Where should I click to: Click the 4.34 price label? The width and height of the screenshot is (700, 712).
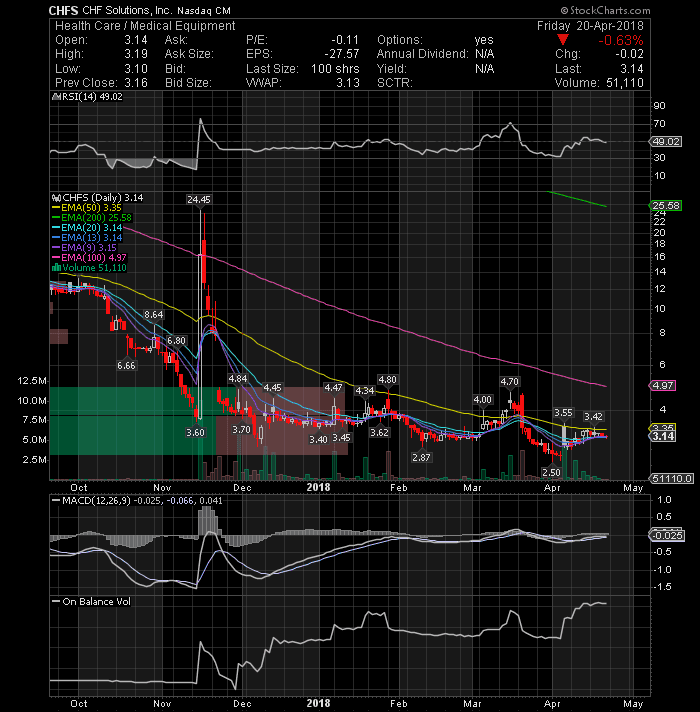pyautogui.click(x=365, y=391)
